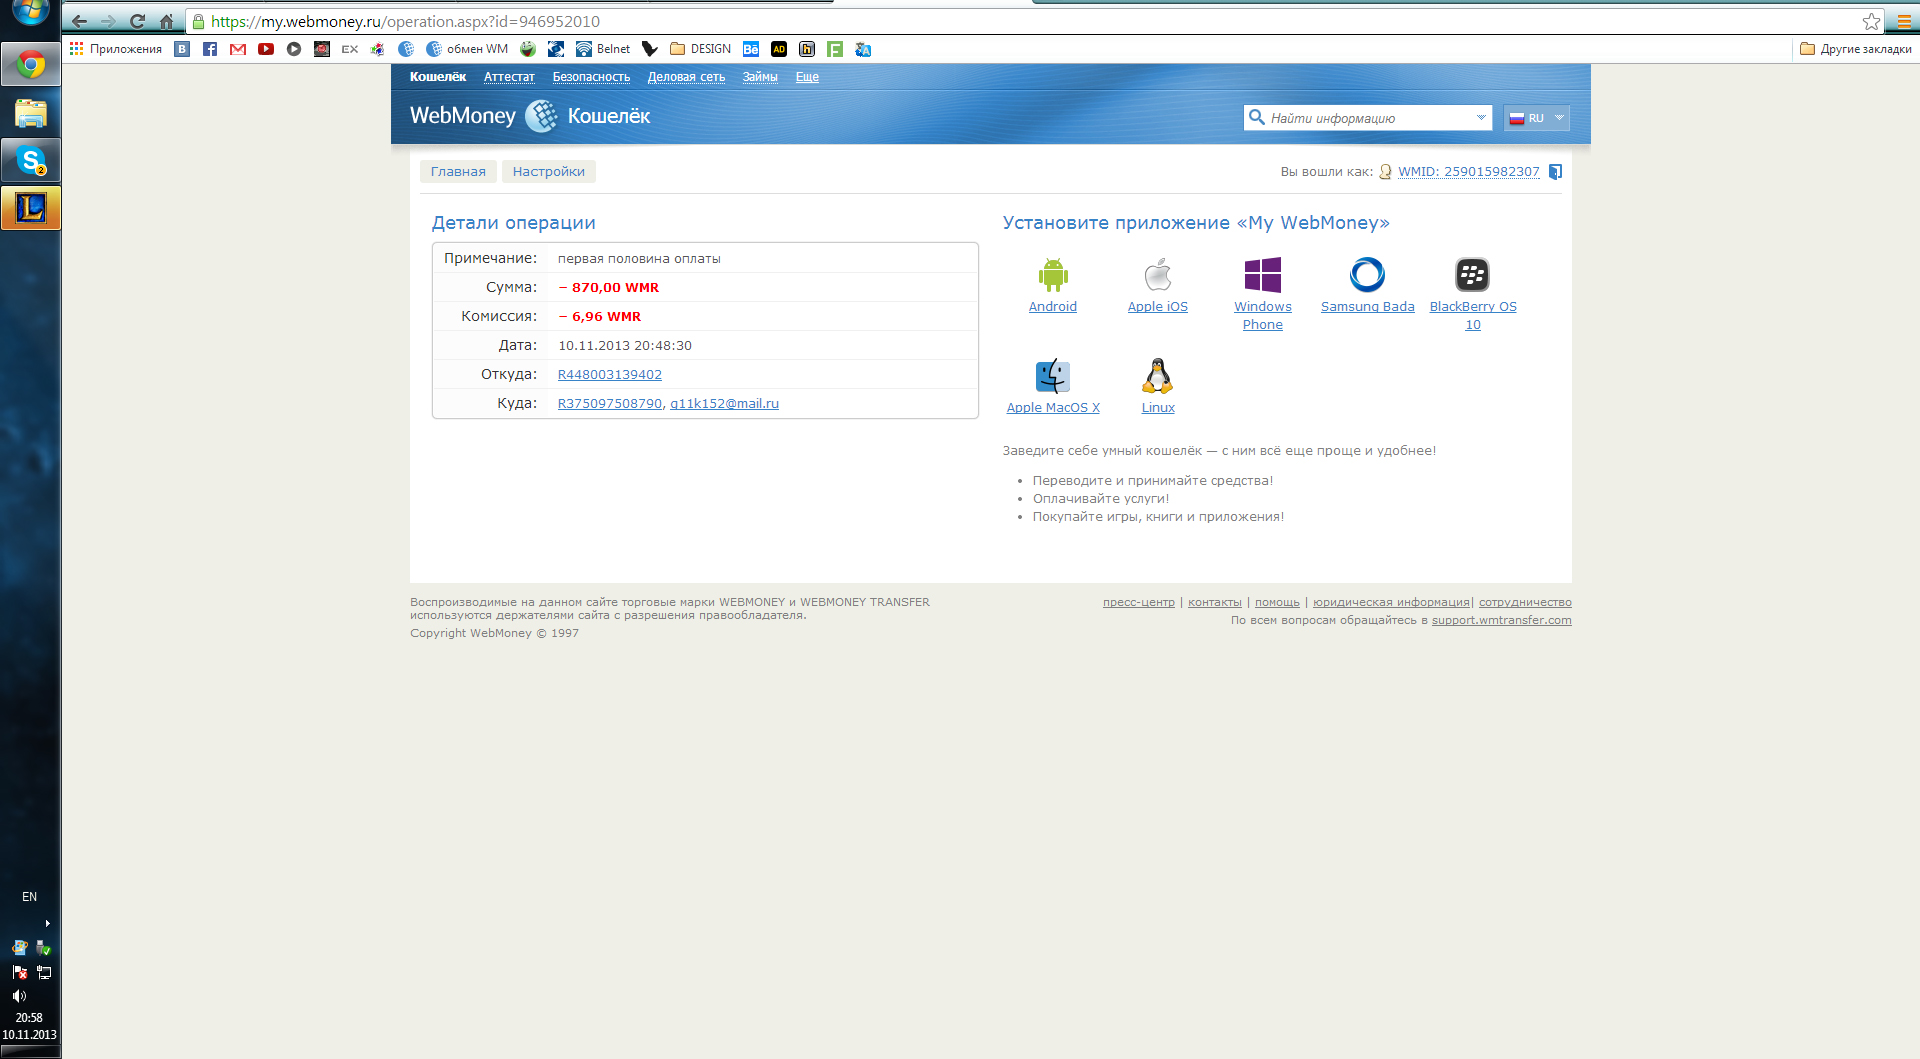The height and width of the screenshot is (1059, 1920).
Task: Open the обмен WM bookmark
Action: pyautogui.click(x=467, y=49)
